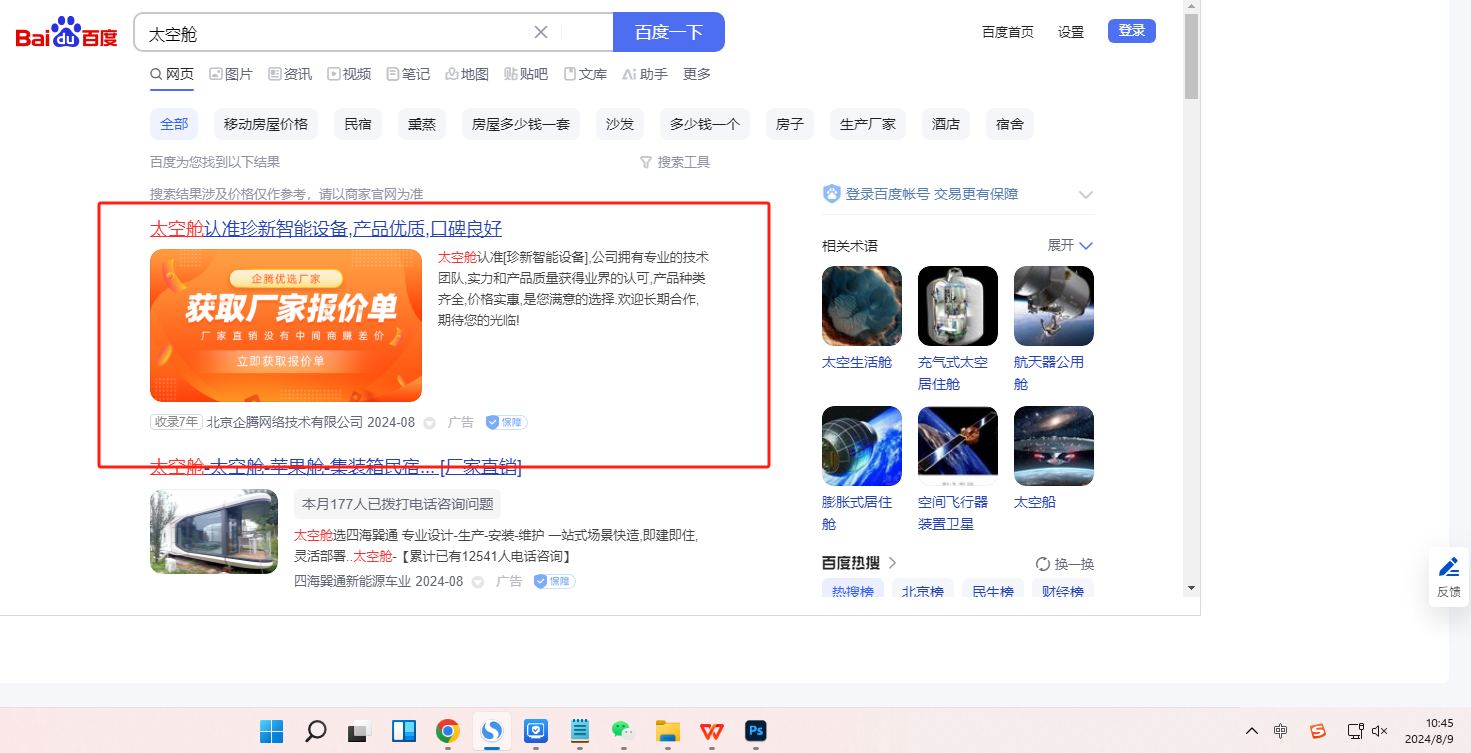Open Task View in the taskbar
1471x753 pixels.
359,731
